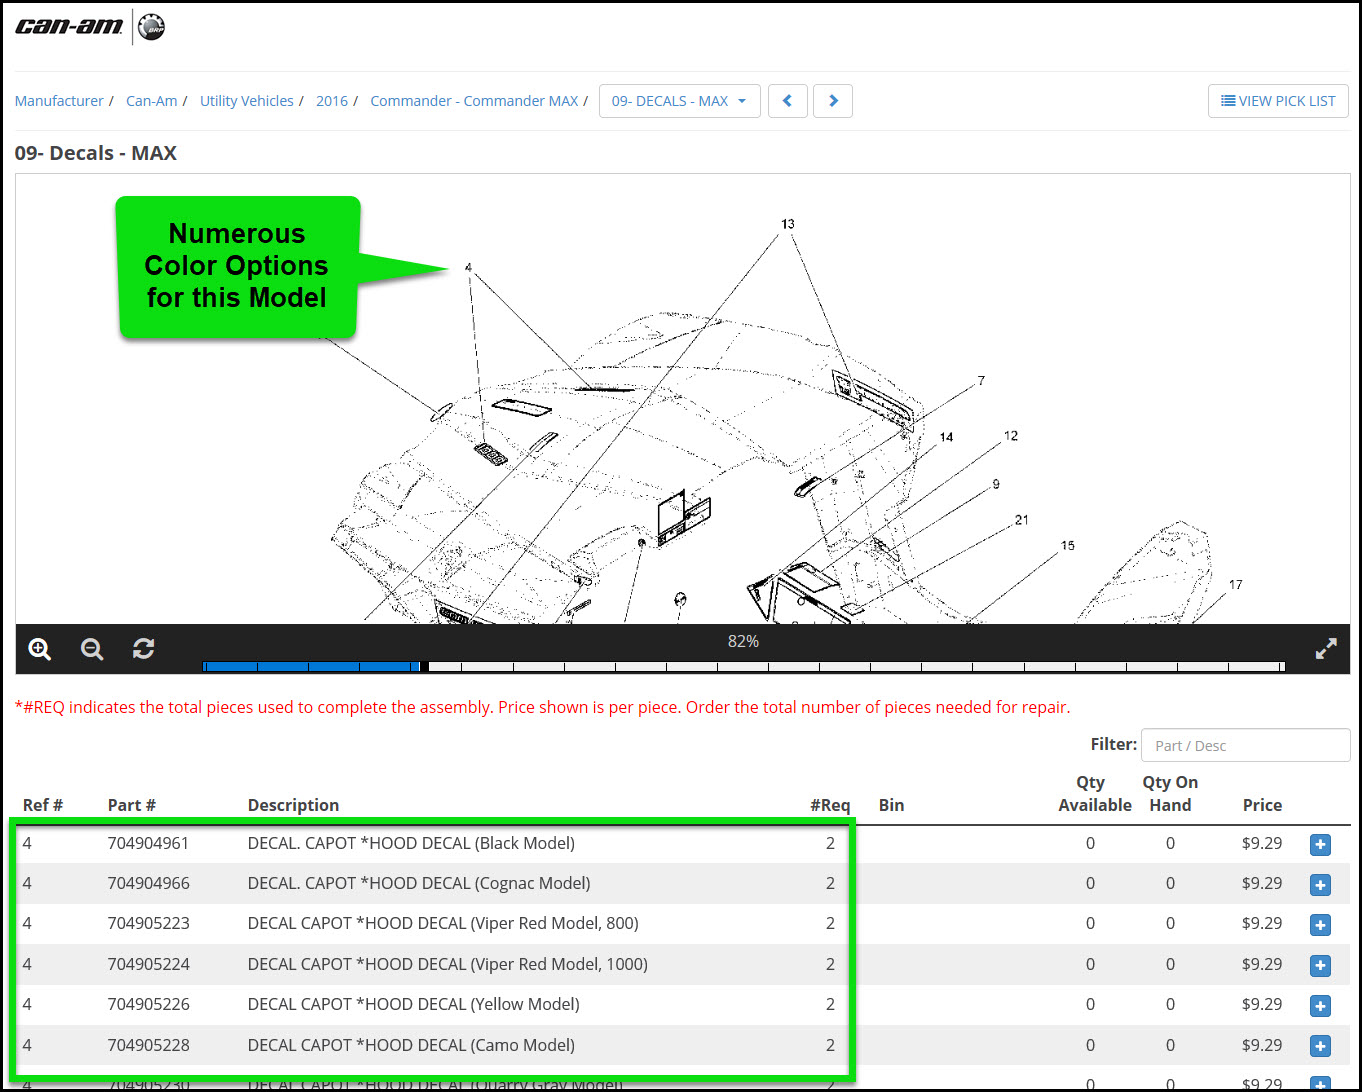Click the Qty Available column header
The image size is (1362, 1092).
[1095, 794]
